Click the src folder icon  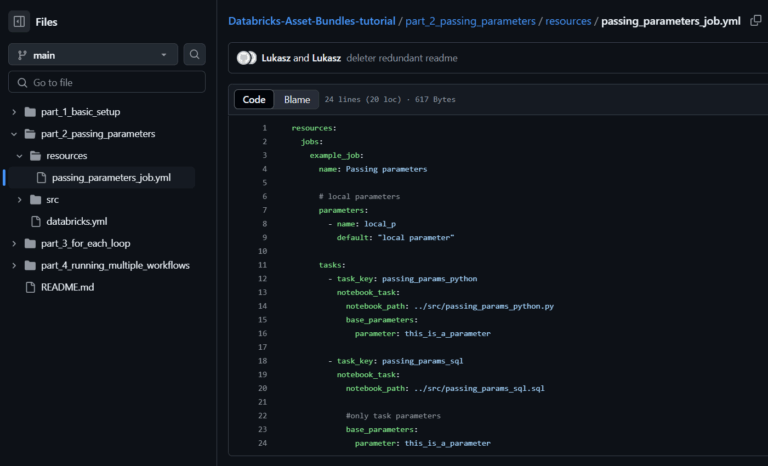tap(36, 199)
